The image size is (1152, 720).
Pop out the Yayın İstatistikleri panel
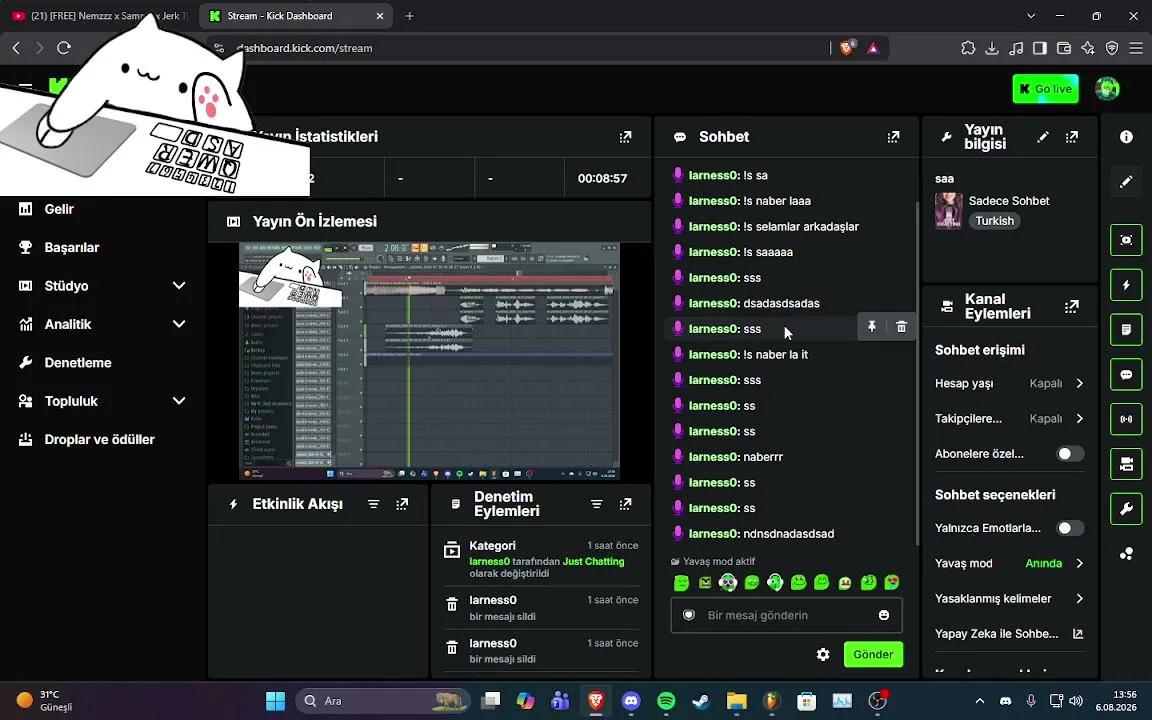(625, 137)
